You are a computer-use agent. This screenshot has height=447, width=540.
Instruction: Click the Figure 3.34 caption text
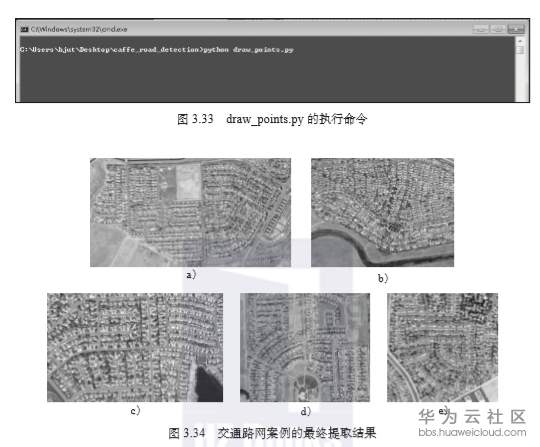pyautogui.click(x=272, y=433)
